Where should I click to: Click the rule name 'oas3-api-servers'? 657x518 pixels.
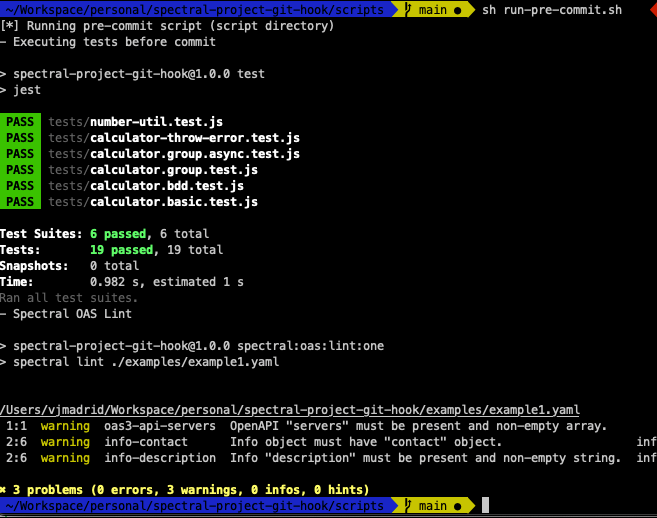(x=160, y=426)
